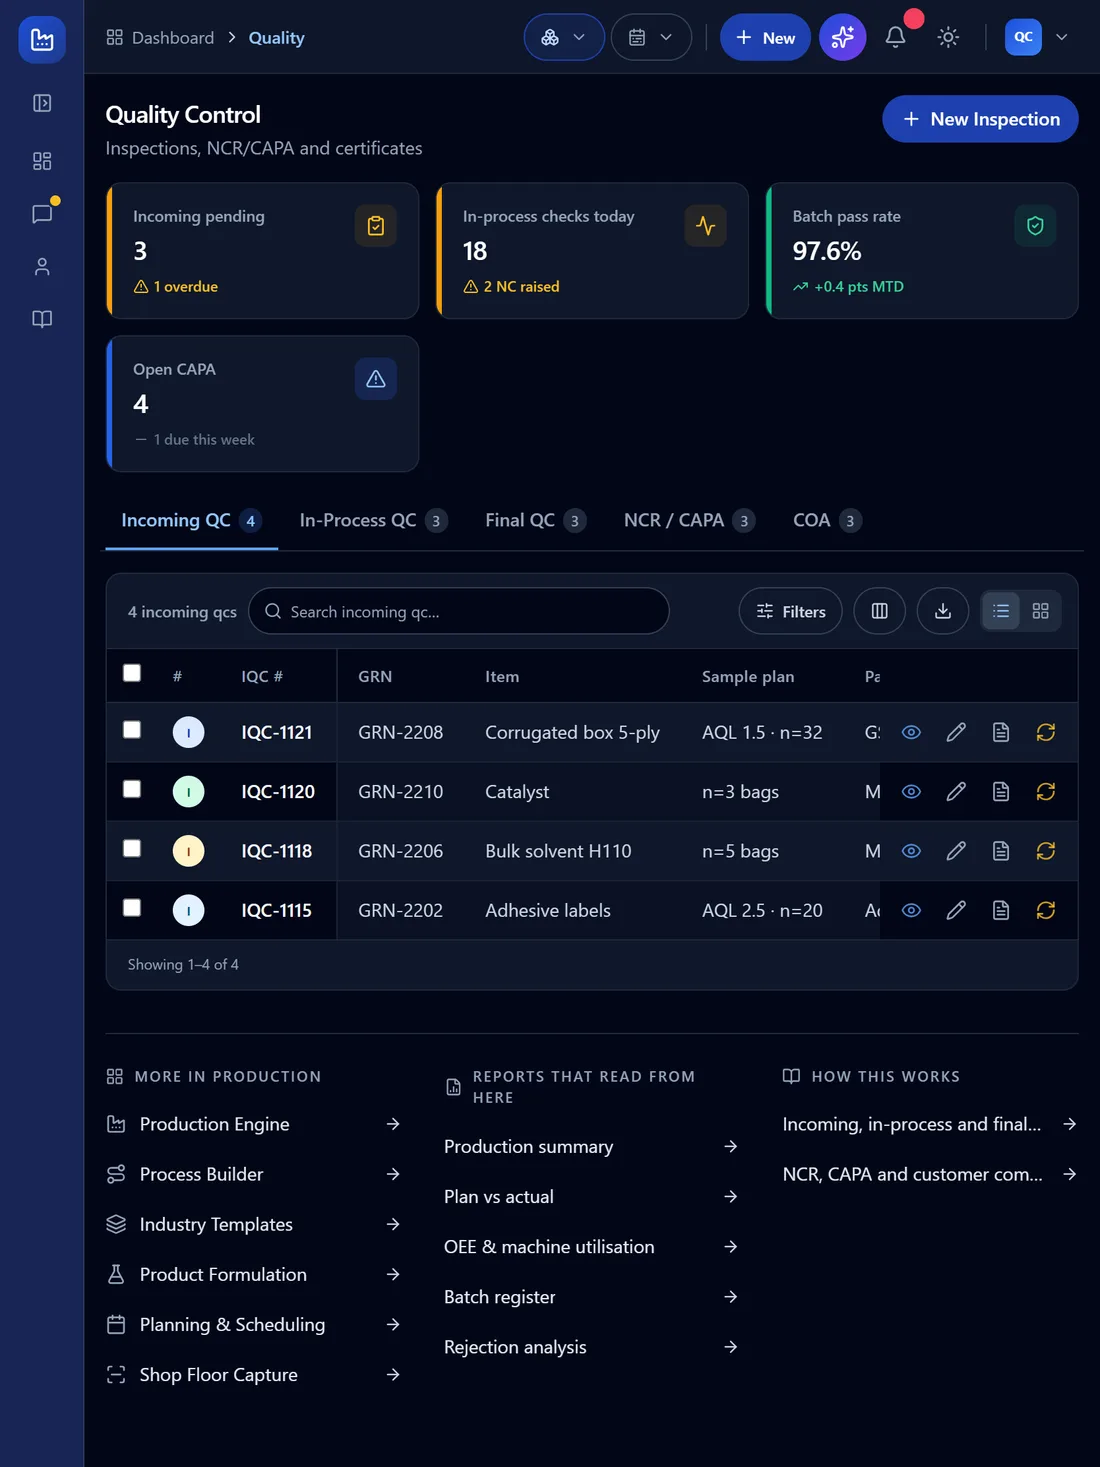Image resolution: width=1100 pixels, height=1467 pixels.
Task: Download the incoming QC list
Action: (943, 611)
